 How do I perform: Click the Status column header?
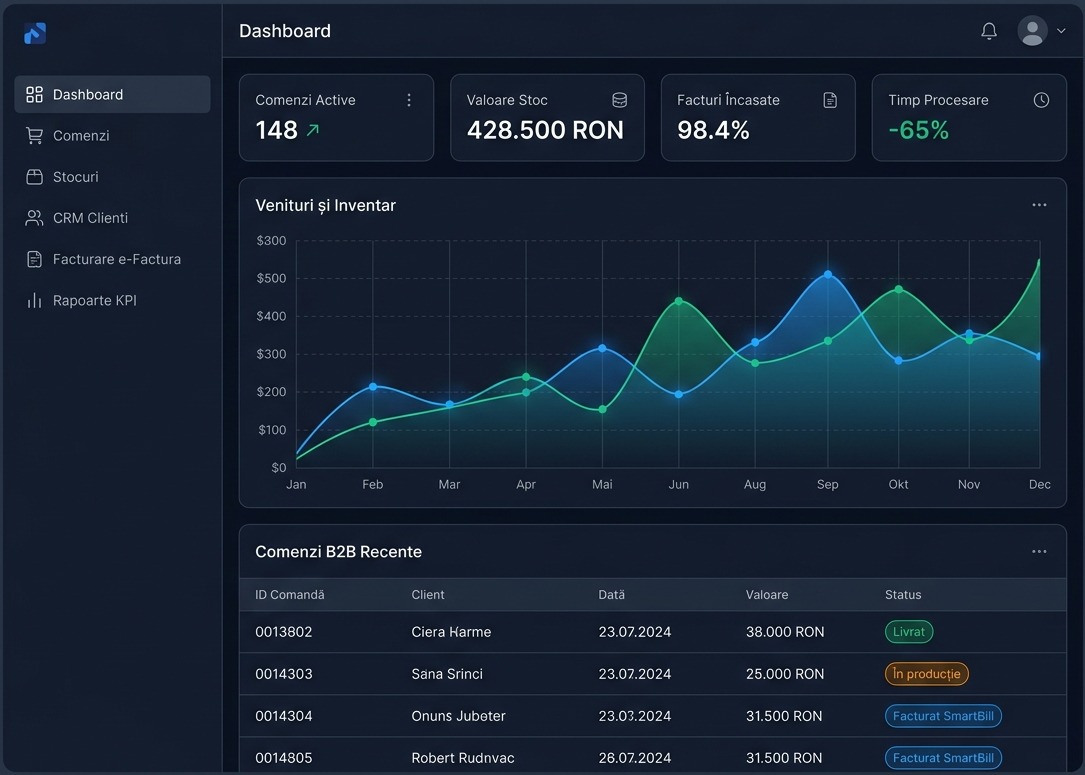pyautogui.click(x=903, y=594)
